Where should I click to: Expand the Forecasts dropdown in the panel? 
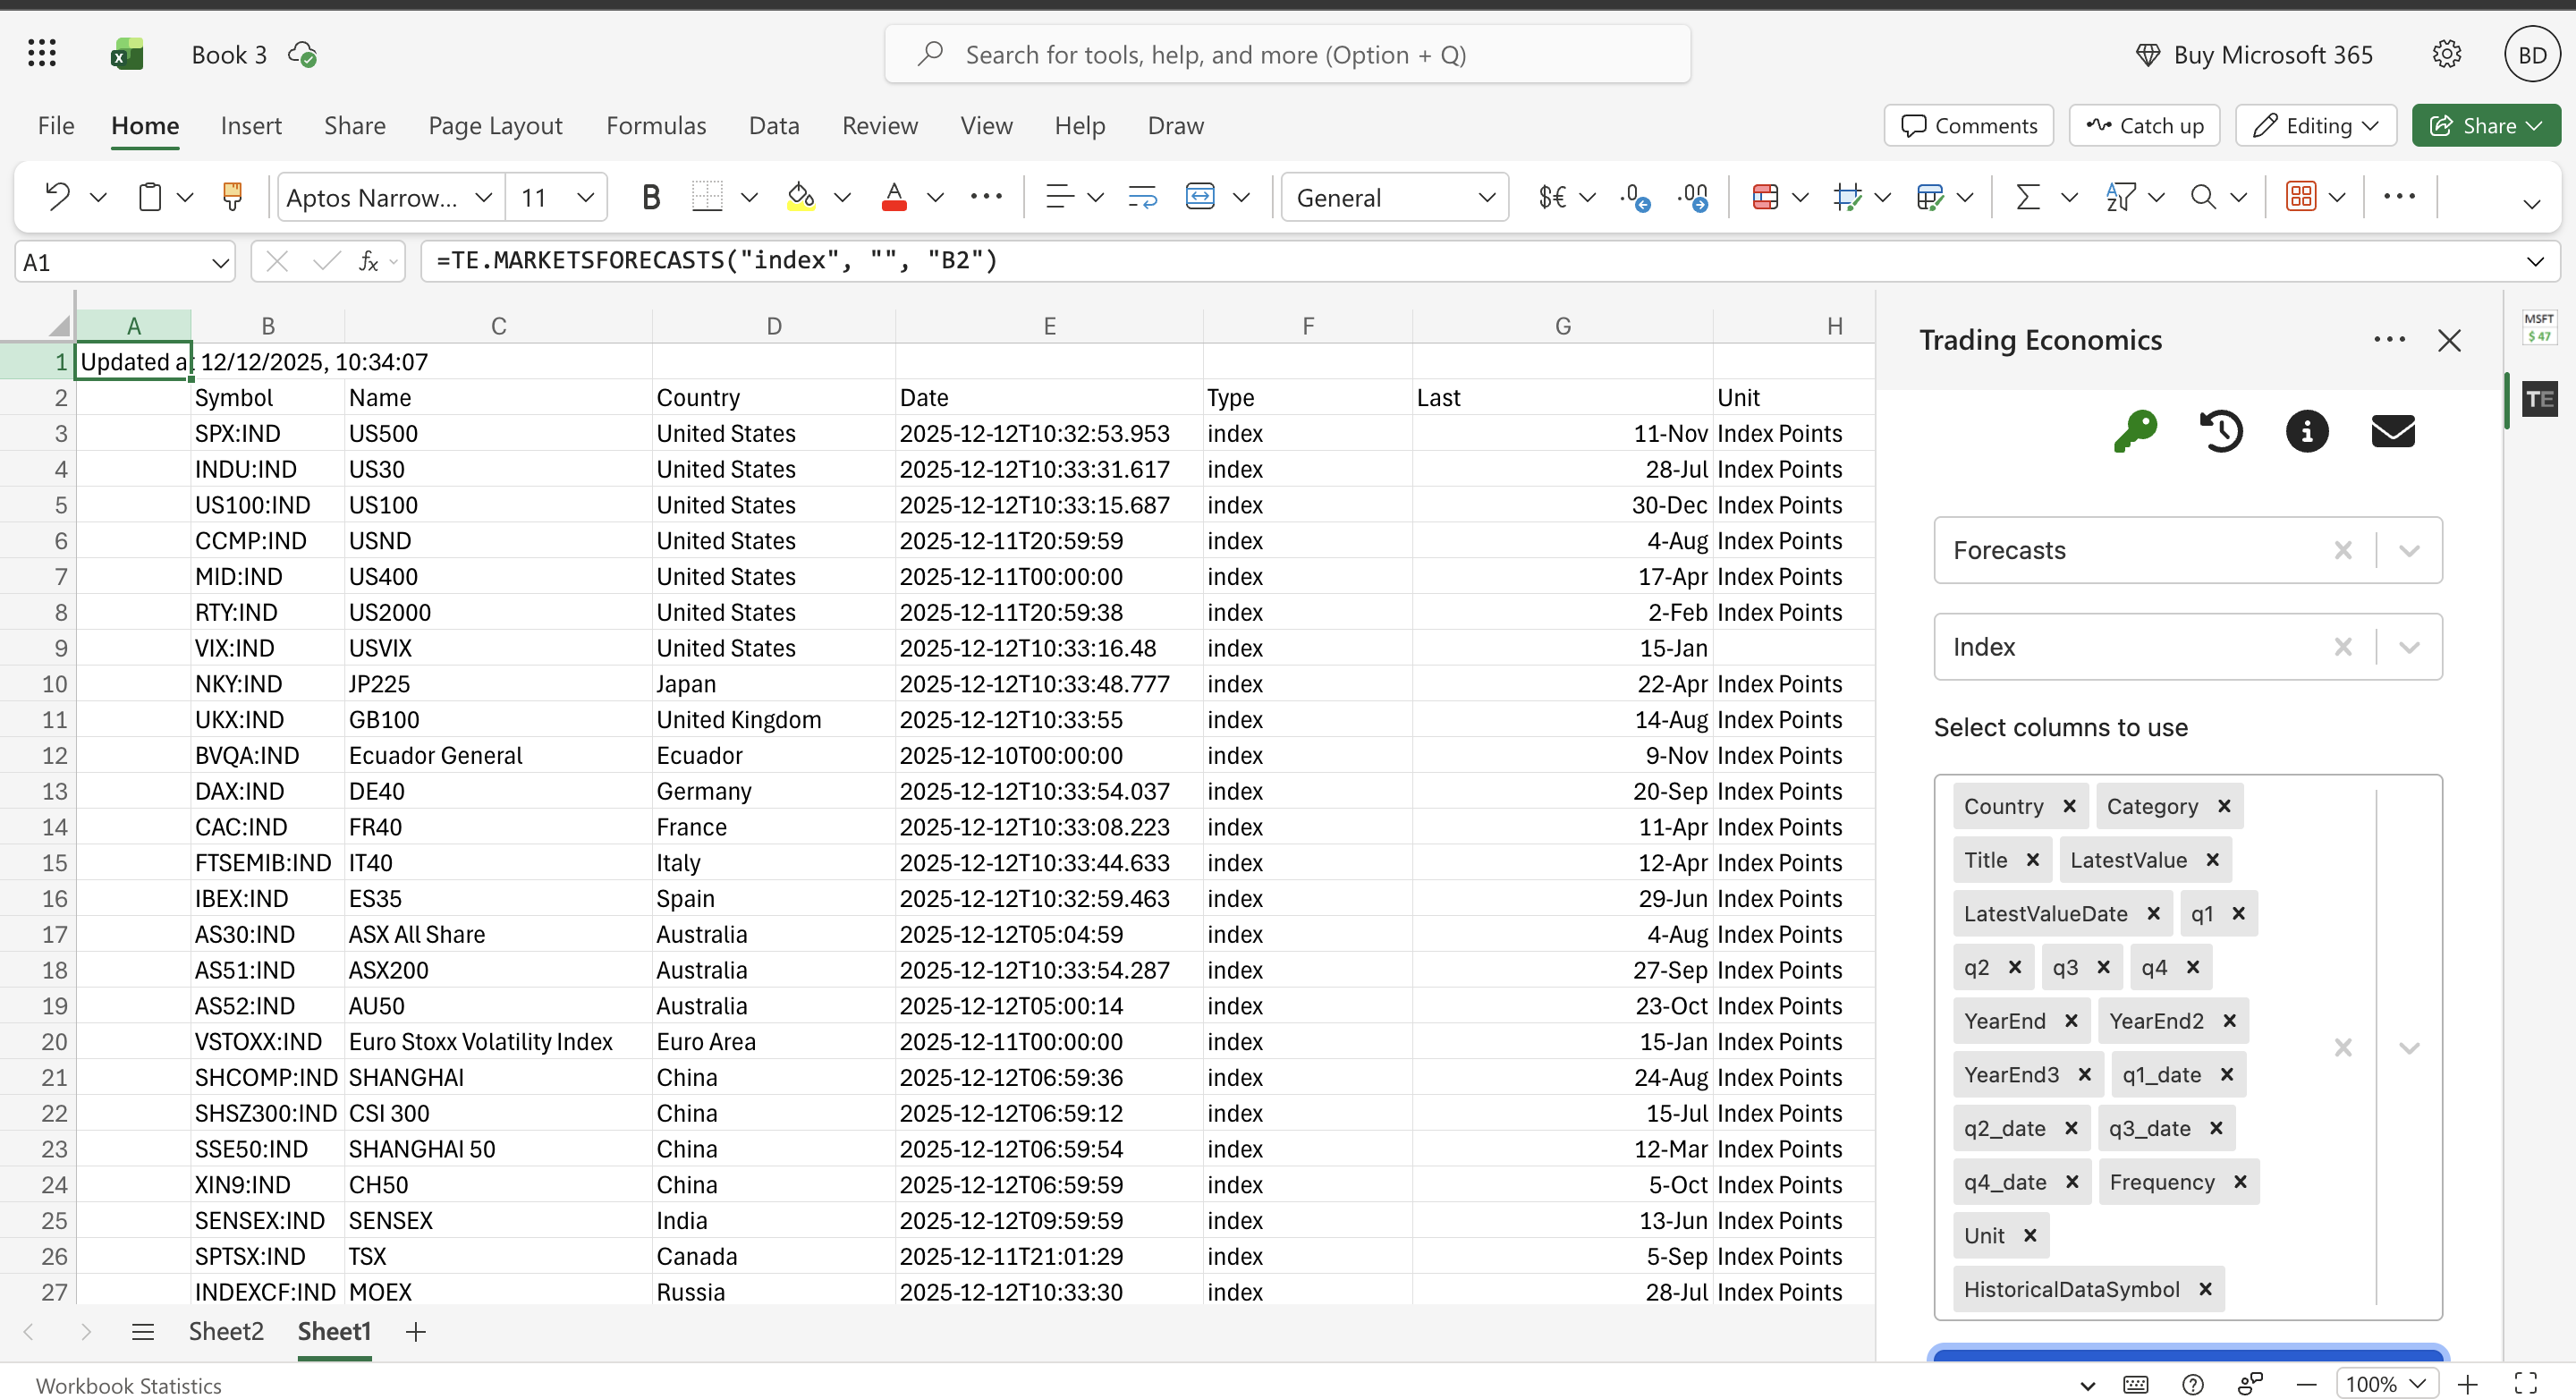pos(2409,550)
